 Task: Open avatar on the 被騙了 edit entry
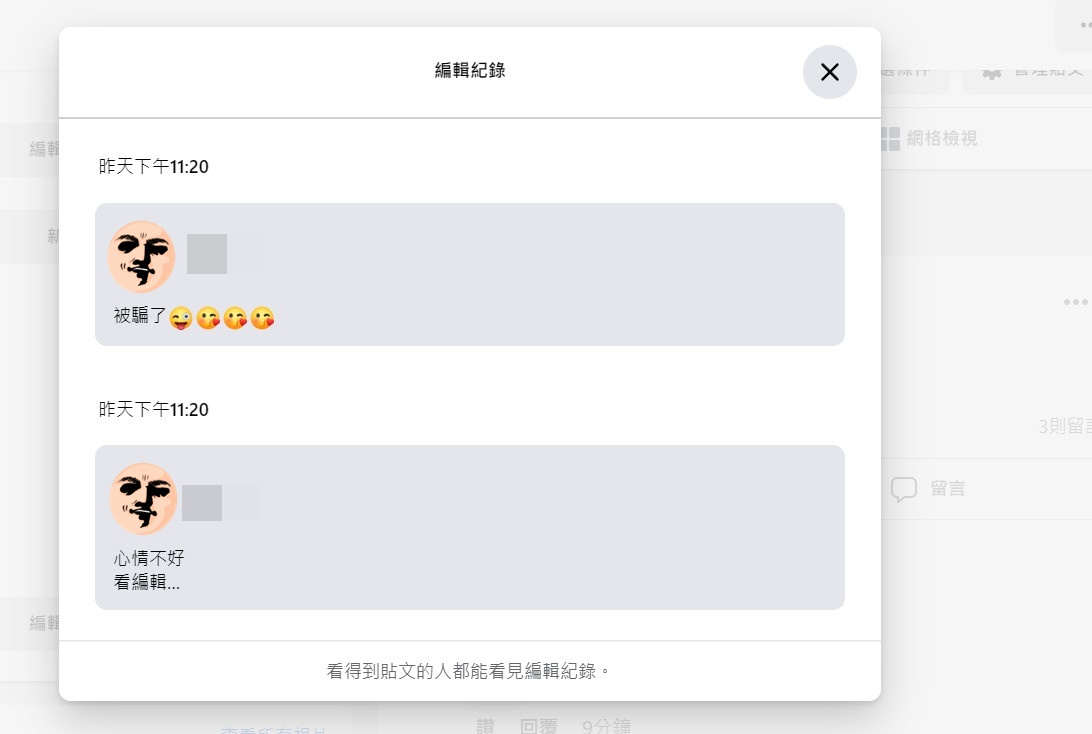pos(141,256)
